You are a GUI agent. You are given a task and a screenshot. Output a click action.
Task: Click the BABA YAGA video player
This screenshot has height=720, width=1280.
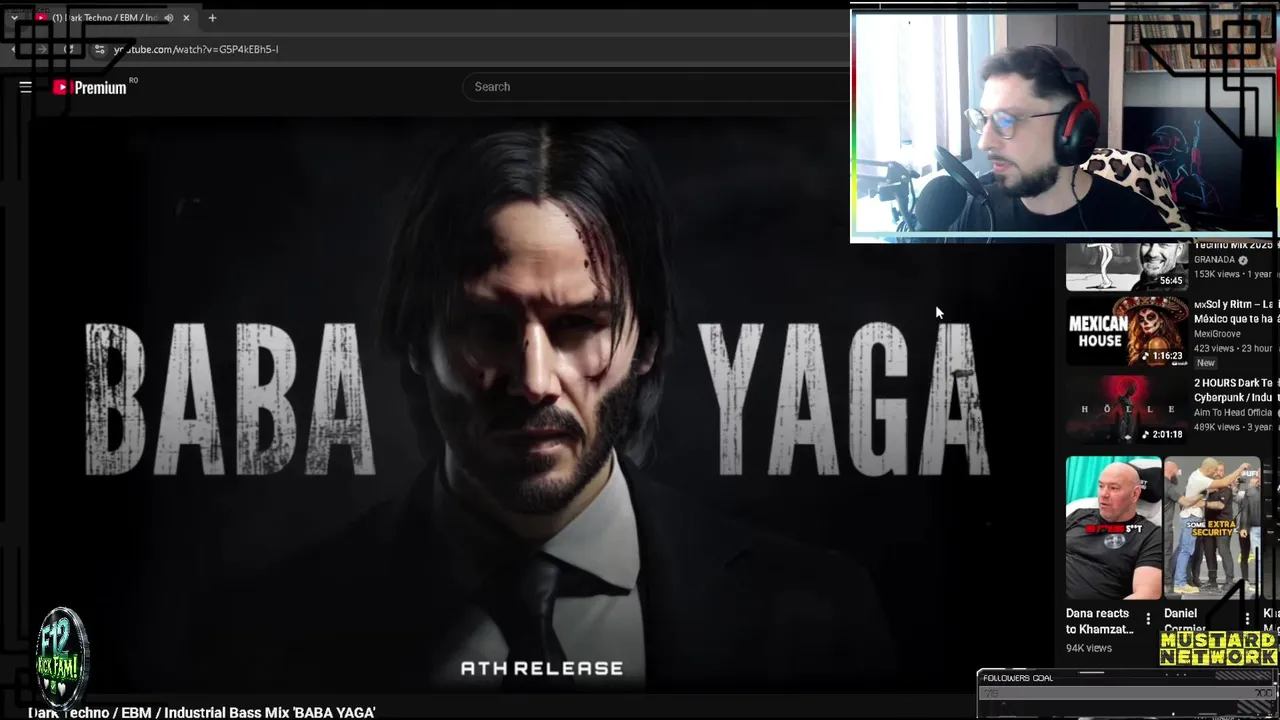tap(540, 405)
